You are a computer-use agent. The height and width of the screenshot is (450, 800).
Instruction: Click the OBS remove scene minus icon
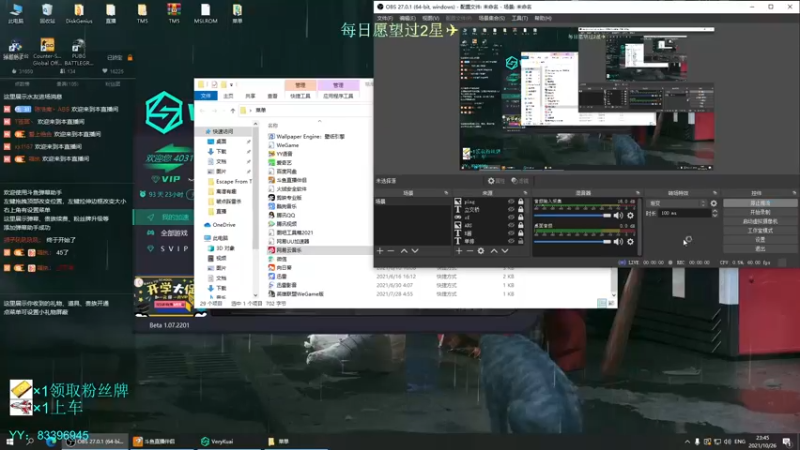tap(391, 251)
